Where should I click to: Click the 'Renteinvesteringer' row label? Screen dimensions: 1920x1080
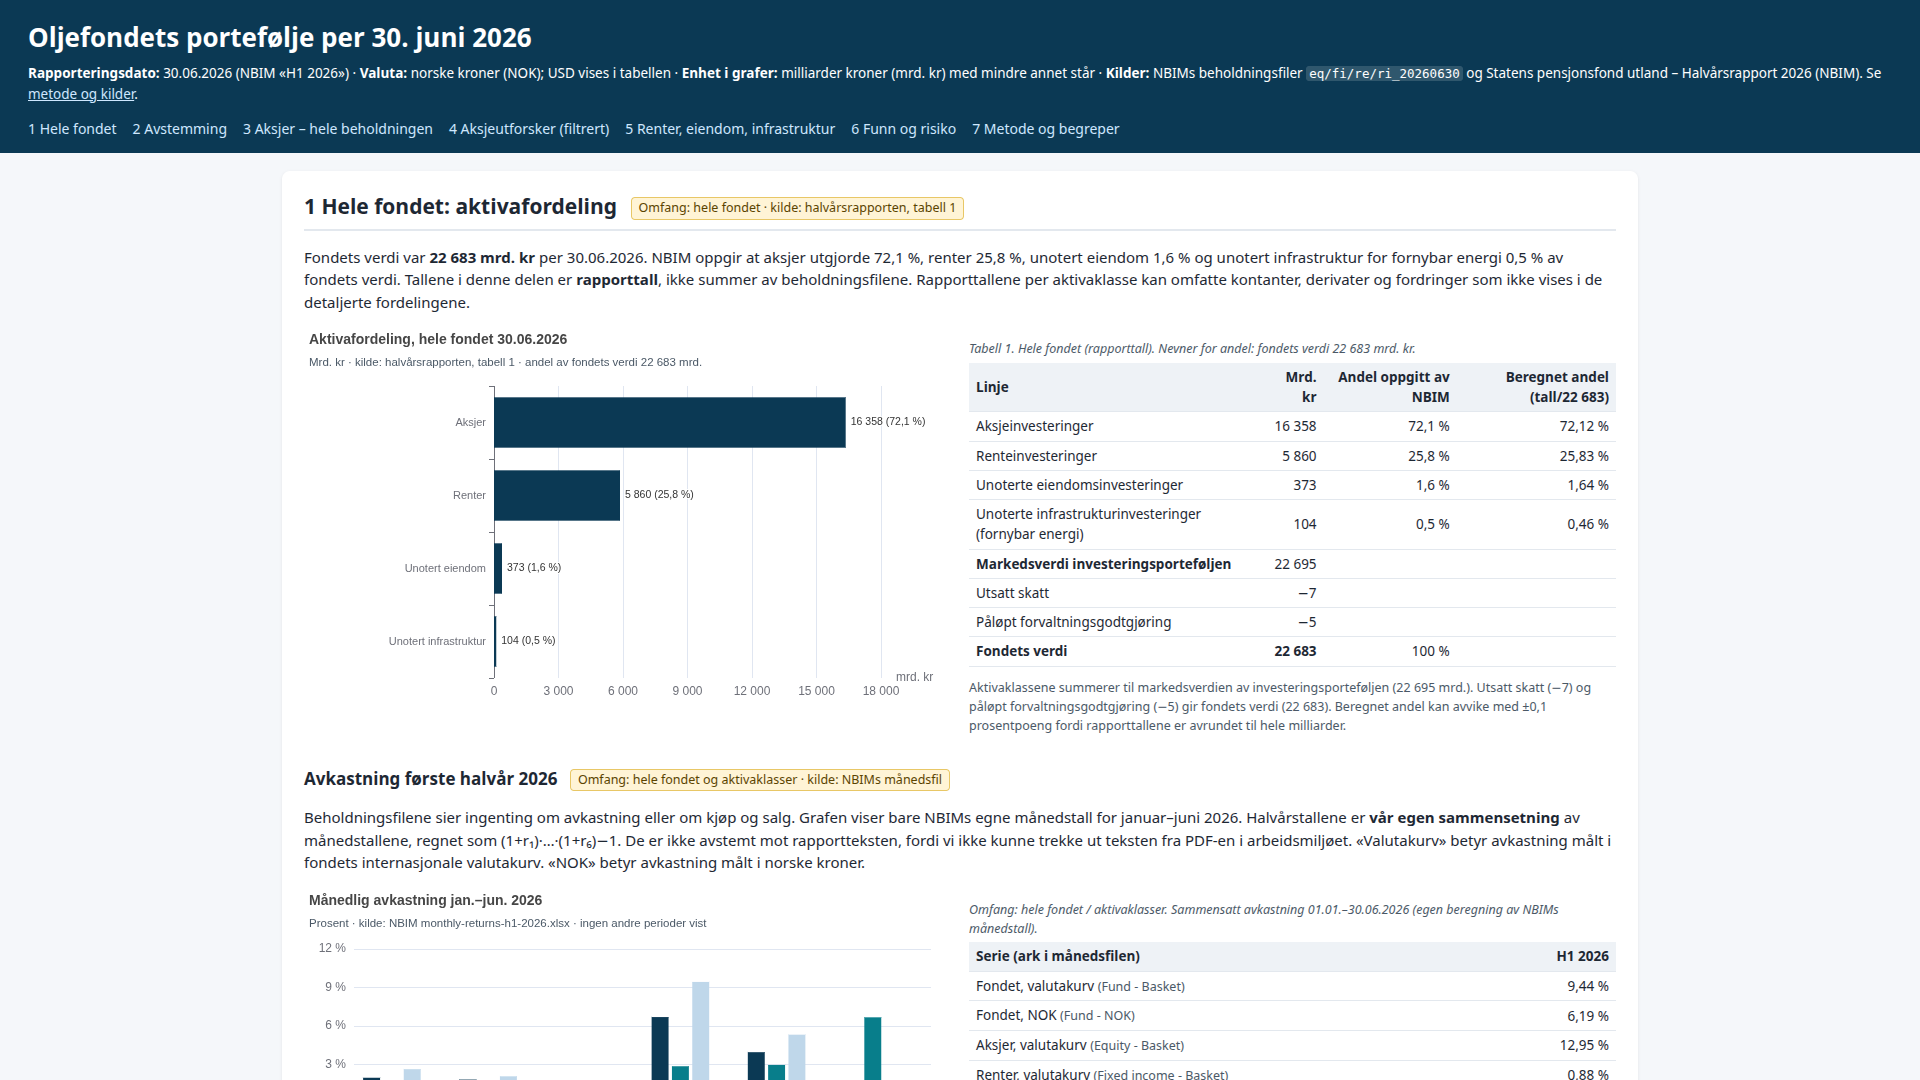coord(1036,456)
